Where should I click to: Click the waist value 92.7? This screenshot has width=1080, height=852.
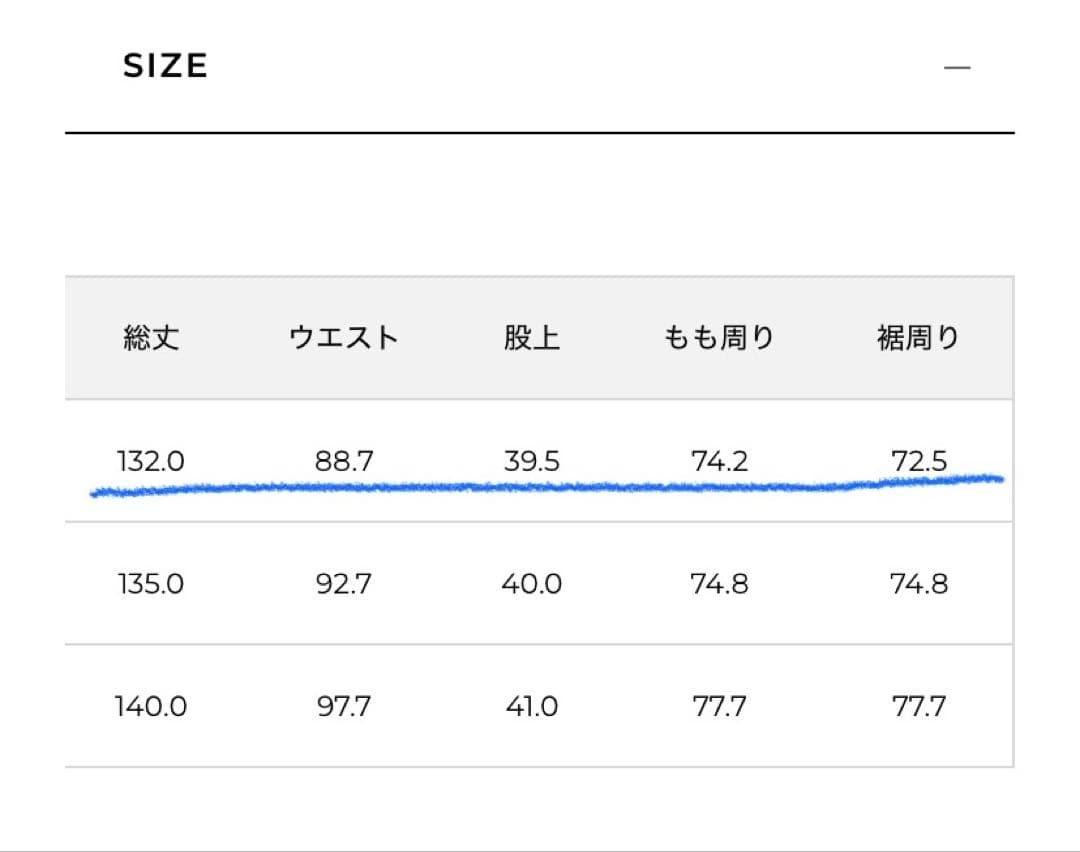tap(343, 584)
